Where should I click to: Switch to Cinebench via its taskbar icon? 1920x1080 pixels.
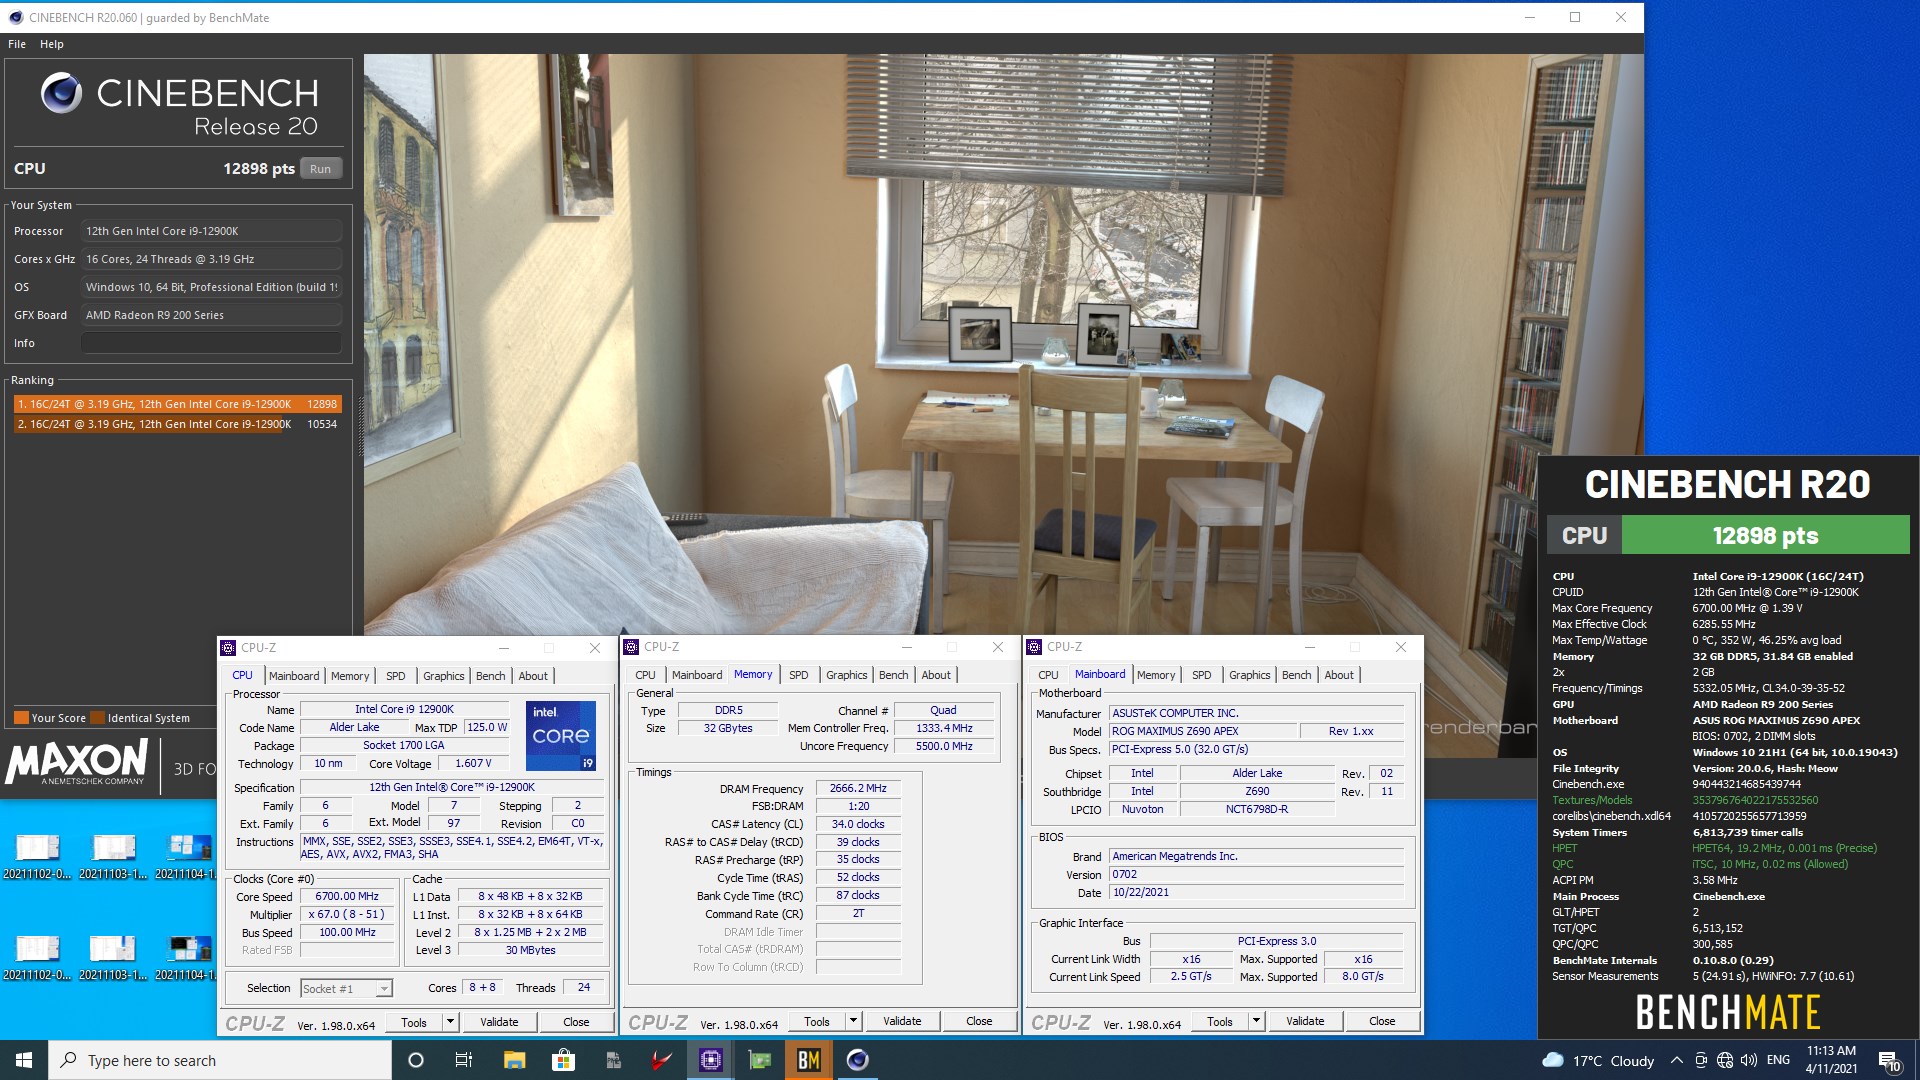858,1060
